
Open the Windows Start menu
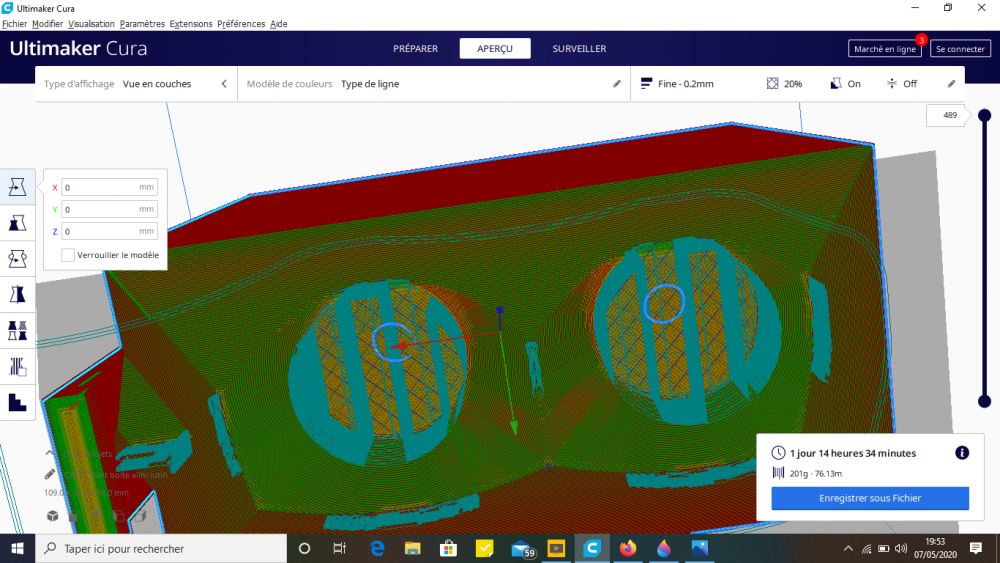click(17, 548)
